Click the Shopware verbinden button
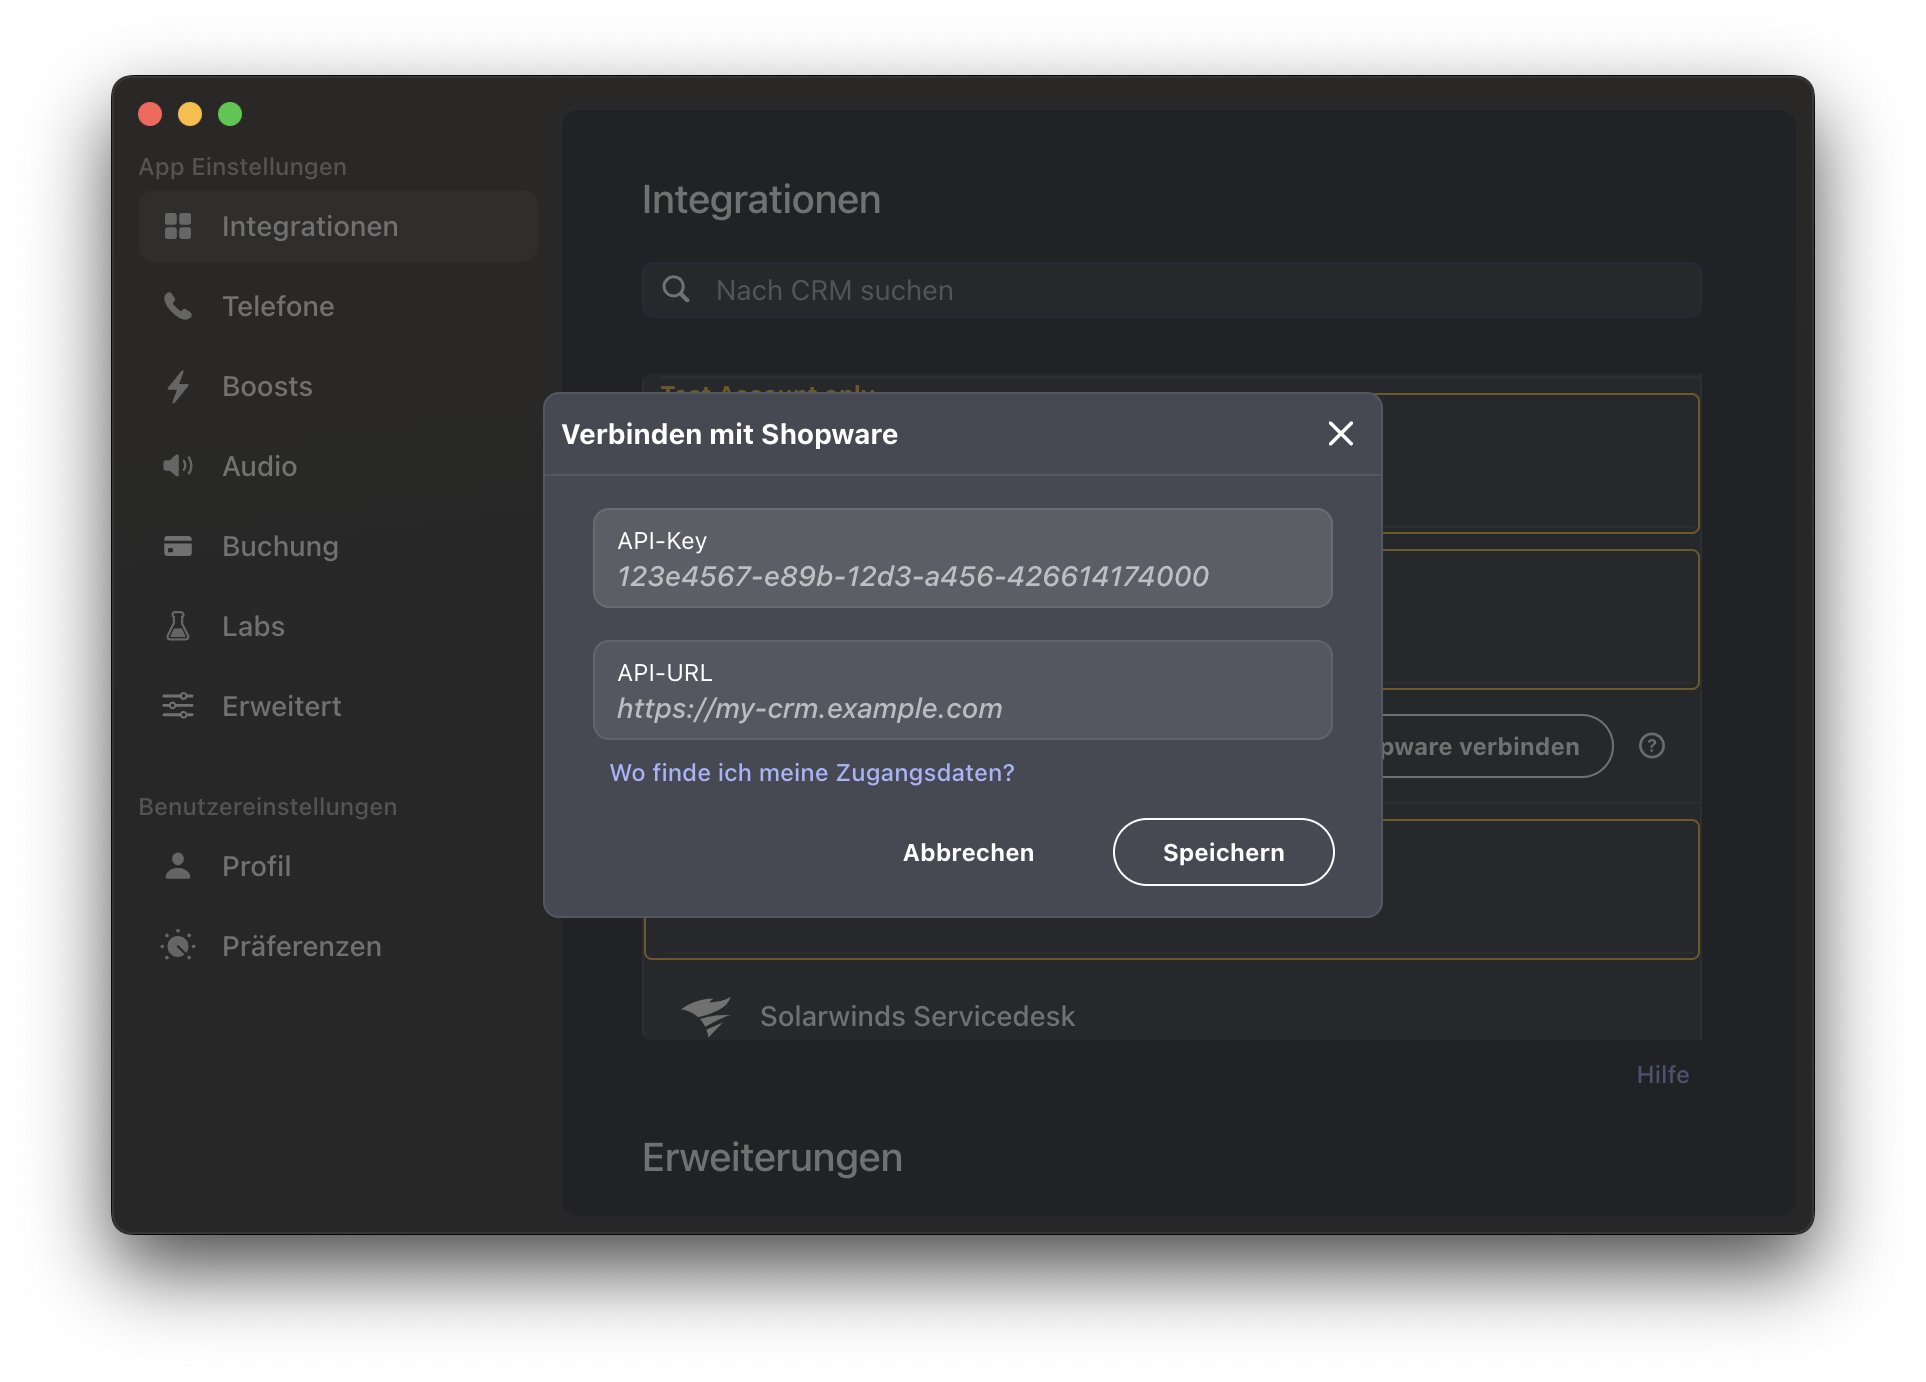 [x=1497, y=747]
